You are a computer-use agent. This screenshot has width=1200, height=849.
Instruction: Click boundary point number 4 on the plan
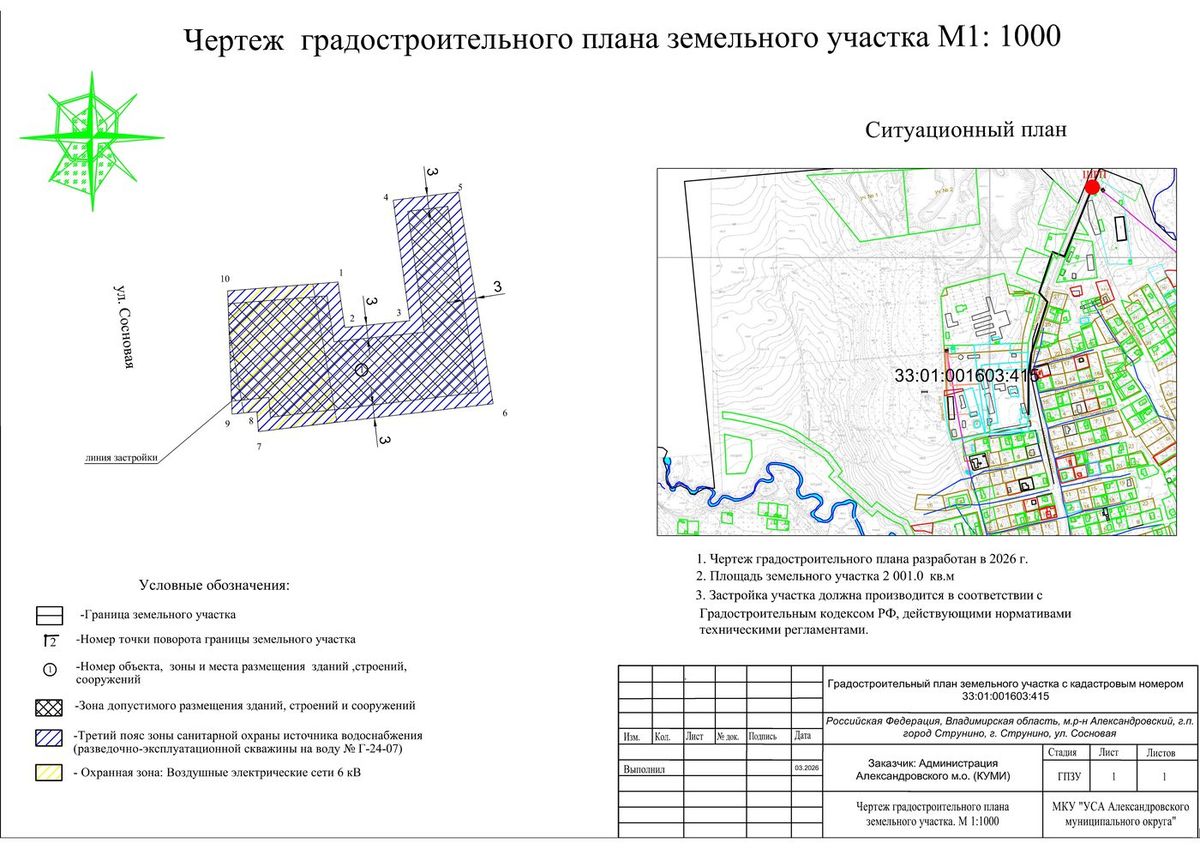click(386, 198)
